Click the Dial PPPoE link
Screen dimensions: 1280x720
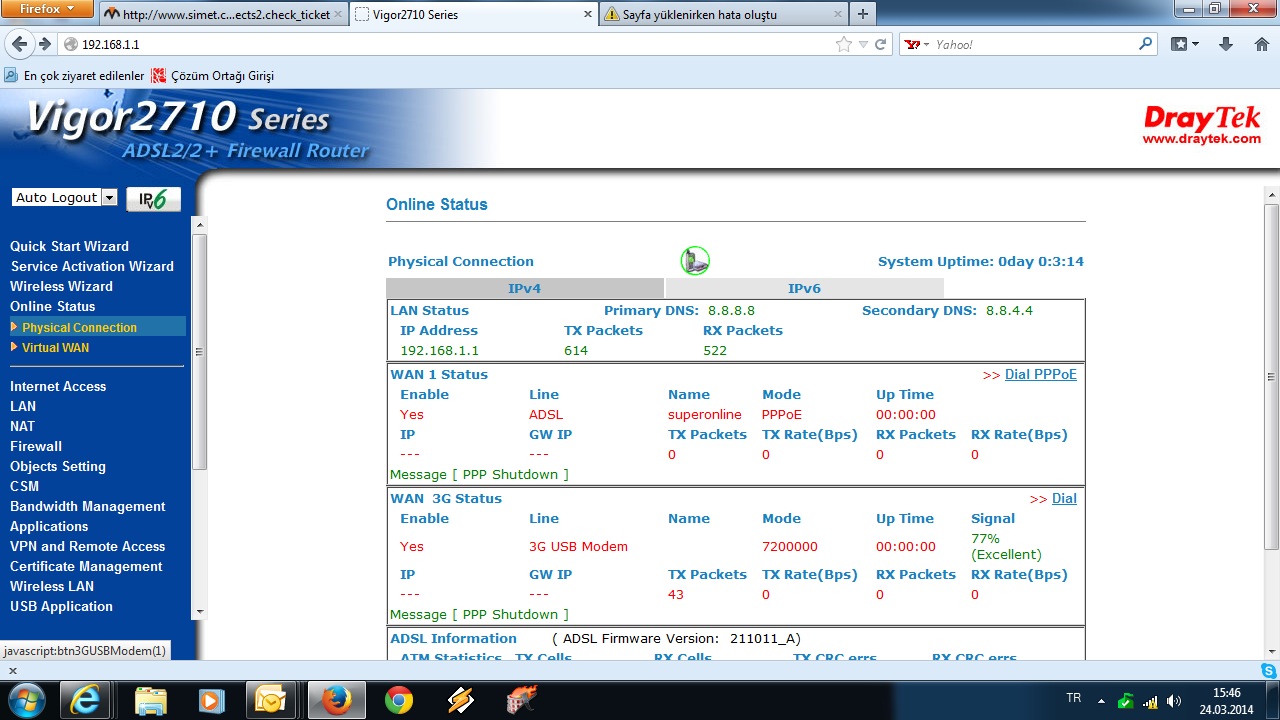[x=1040, y=374]
